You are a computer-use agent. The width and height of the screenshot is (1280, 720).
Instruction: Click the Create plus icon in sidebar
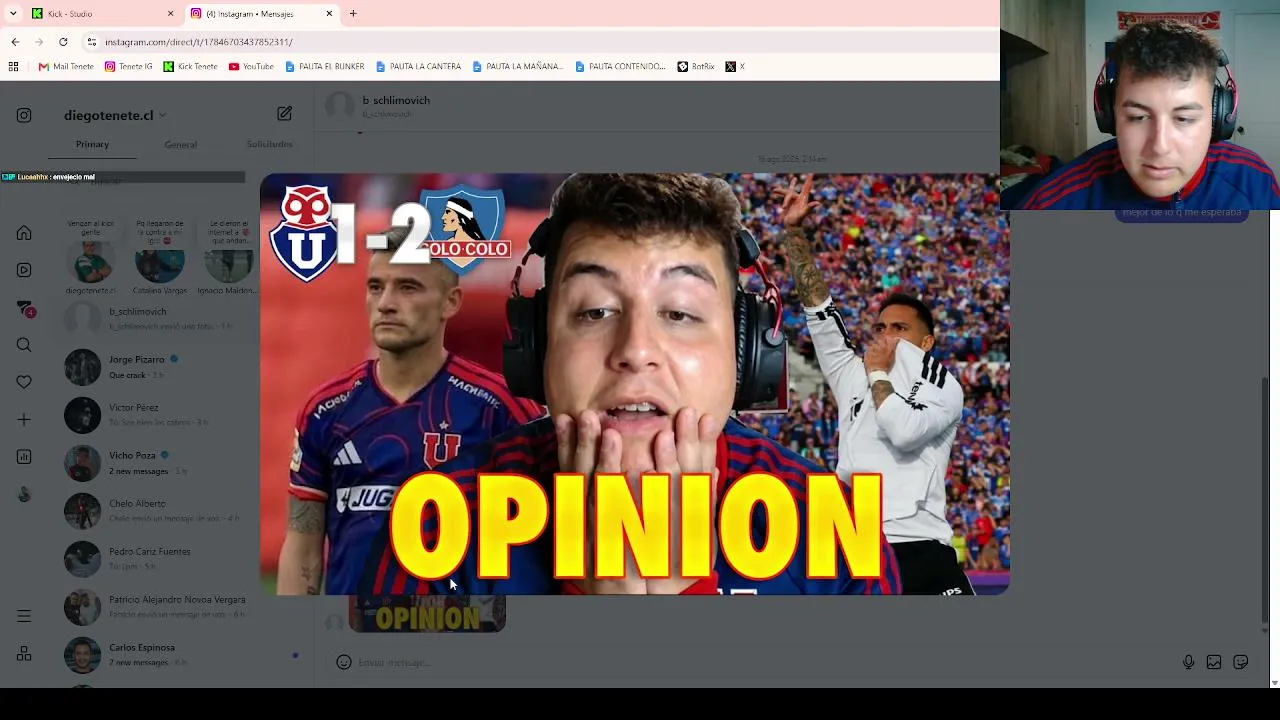pyautogui.click(x=24, y=420)
